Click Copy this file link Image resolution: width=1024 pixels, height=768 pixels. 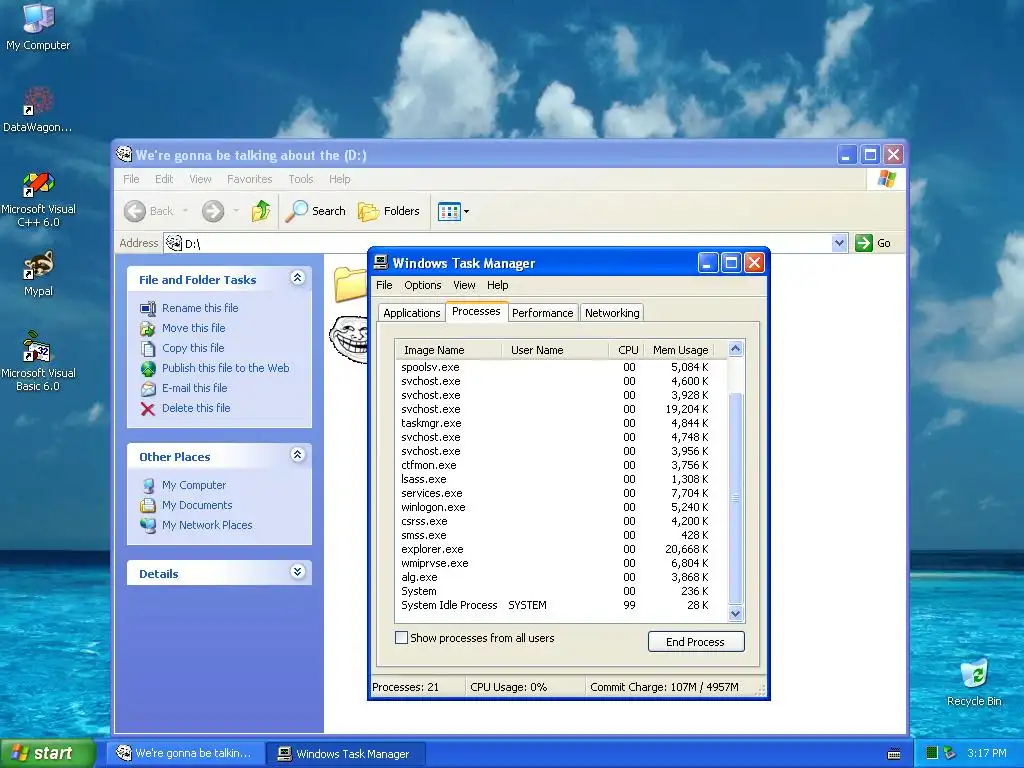pyautogui.click(x=193, y=348)
